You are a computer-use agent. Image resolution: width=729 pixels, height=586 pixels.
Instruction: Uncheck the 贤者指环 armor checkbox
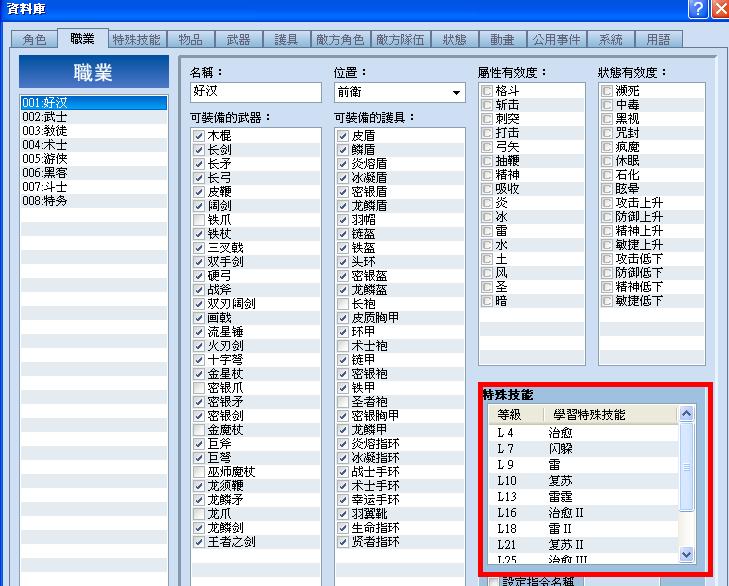[343, 541]
